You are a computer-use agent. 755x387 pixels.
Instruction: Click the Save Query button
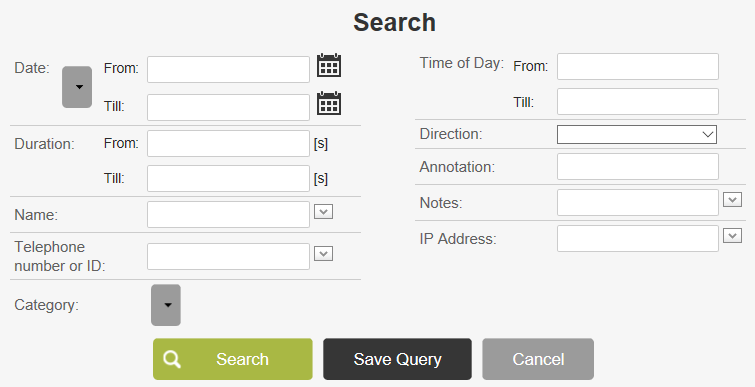397,359
